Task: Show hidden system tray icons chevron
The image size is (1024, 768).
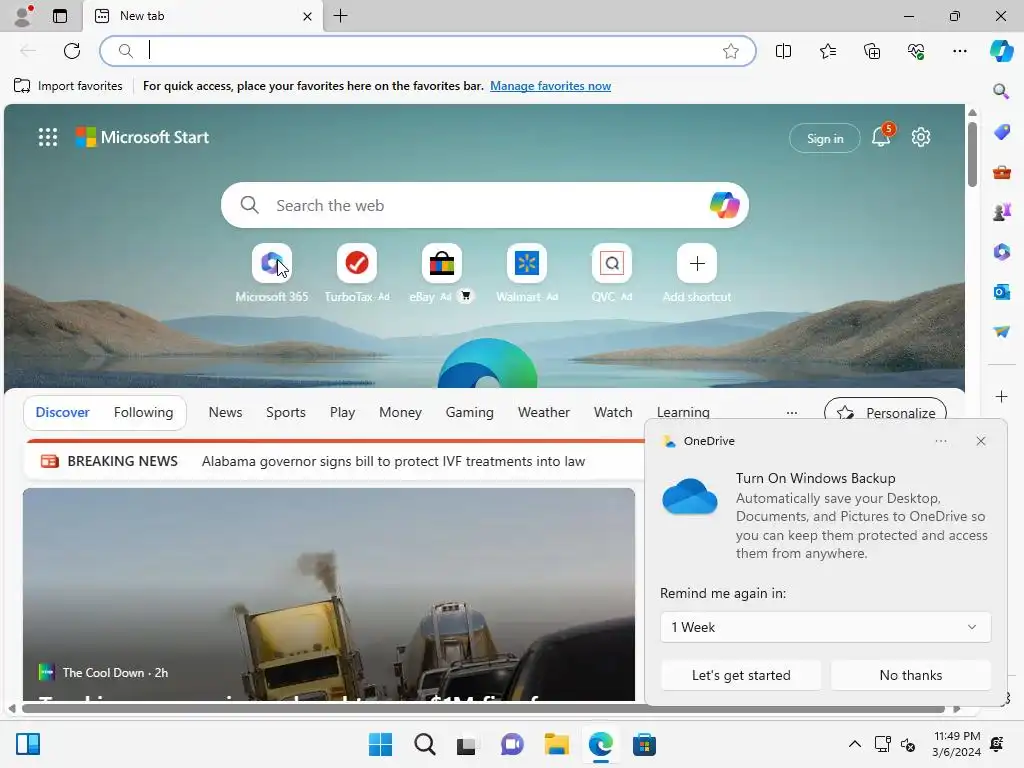Action: point(854,744)
